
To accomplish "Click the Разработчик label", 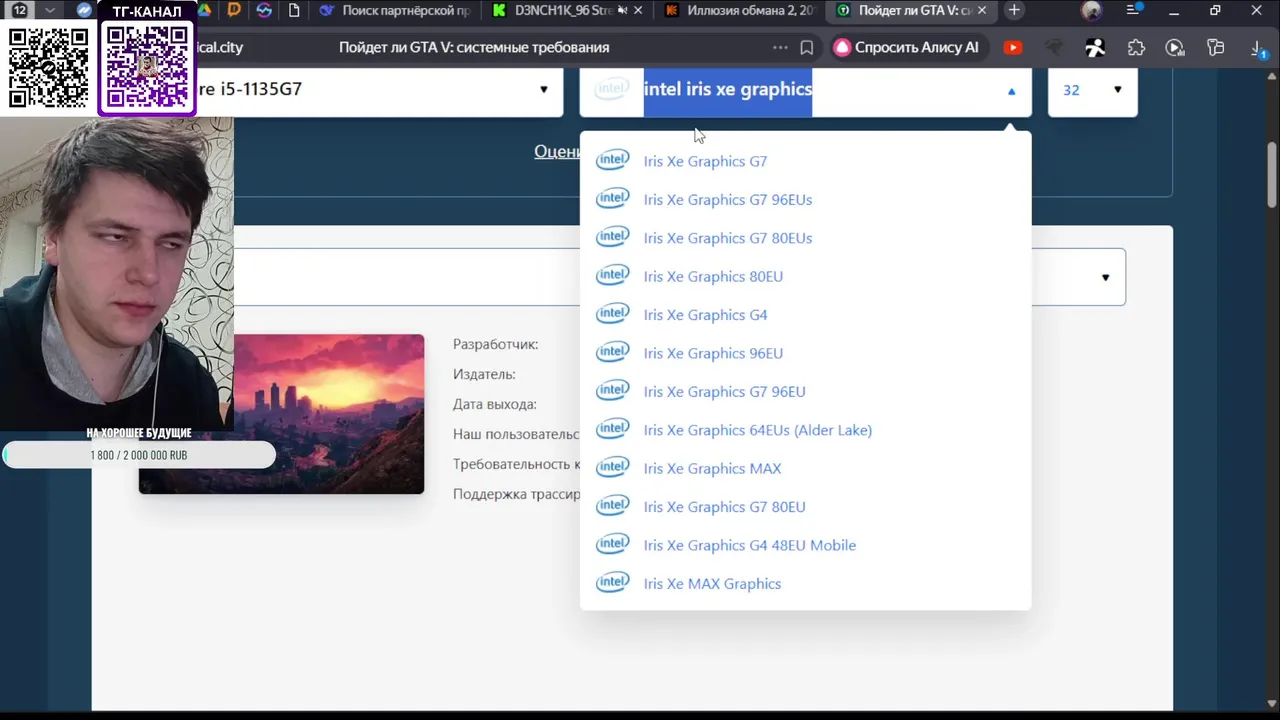I will pos(495,344).
